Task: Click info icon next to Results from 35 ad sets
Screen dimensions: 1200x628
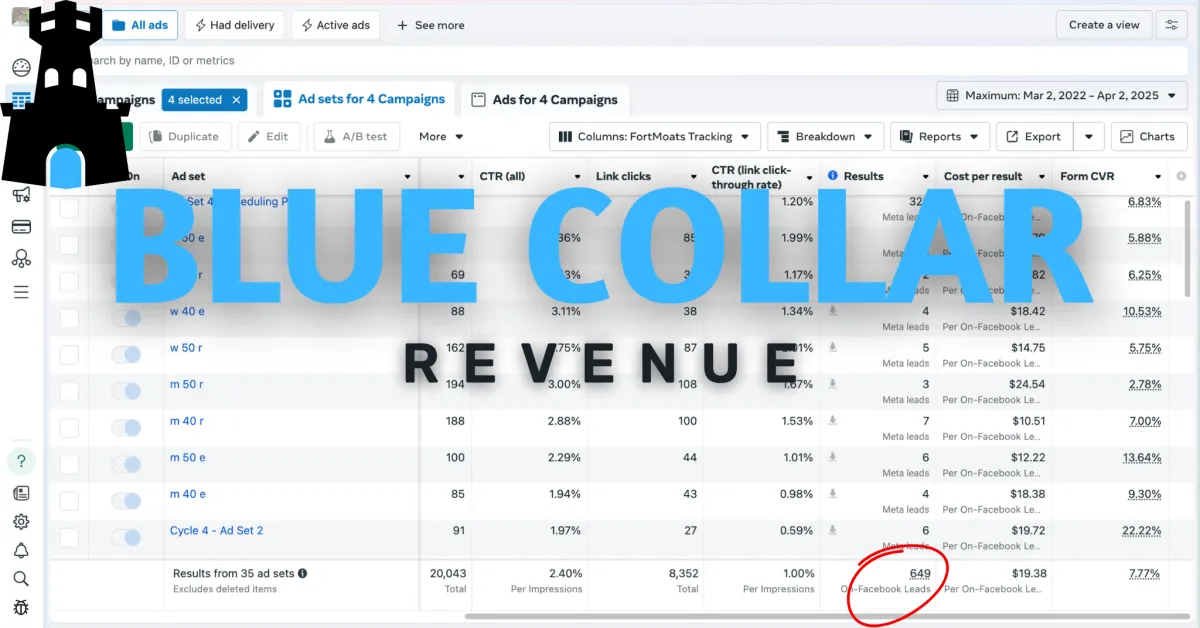Action: 302,574
